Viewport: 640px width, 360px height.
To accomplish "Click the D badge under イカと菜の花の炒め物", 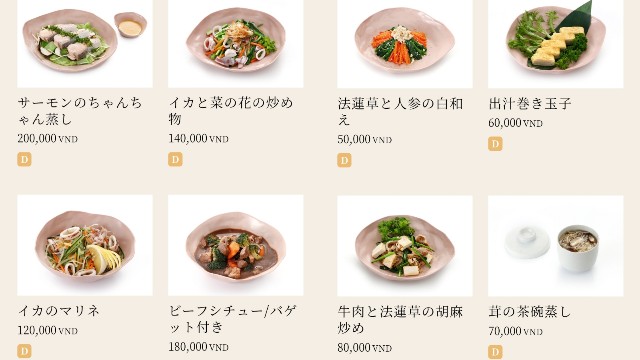I will coord(175,159).
